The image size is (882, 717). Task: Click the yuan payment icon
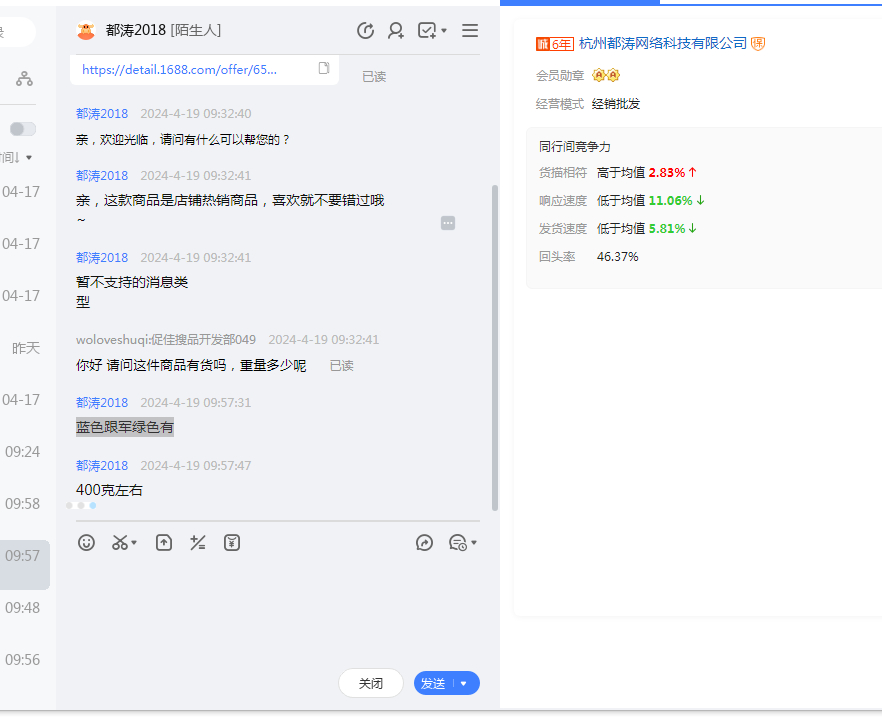pos(232,543)
